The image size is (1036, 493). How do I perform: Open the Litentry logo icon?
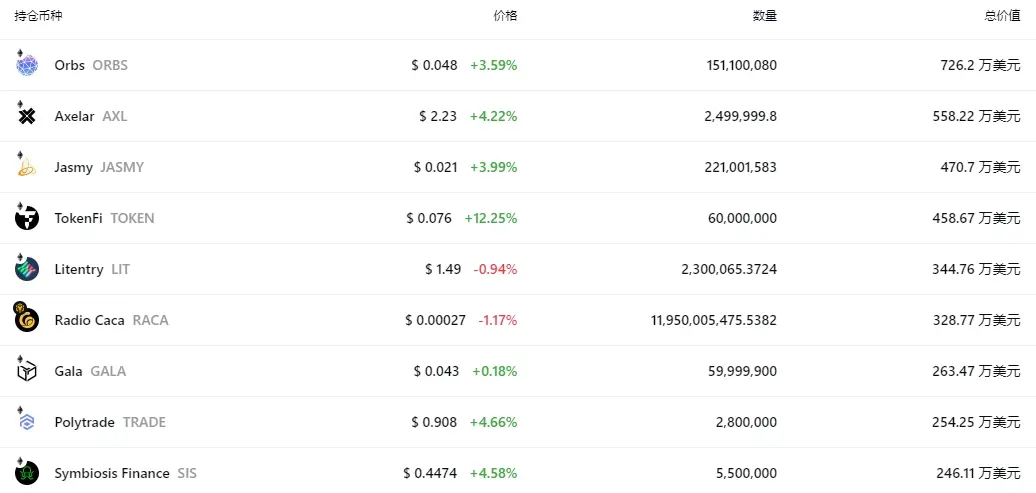(x=27, y=269)
